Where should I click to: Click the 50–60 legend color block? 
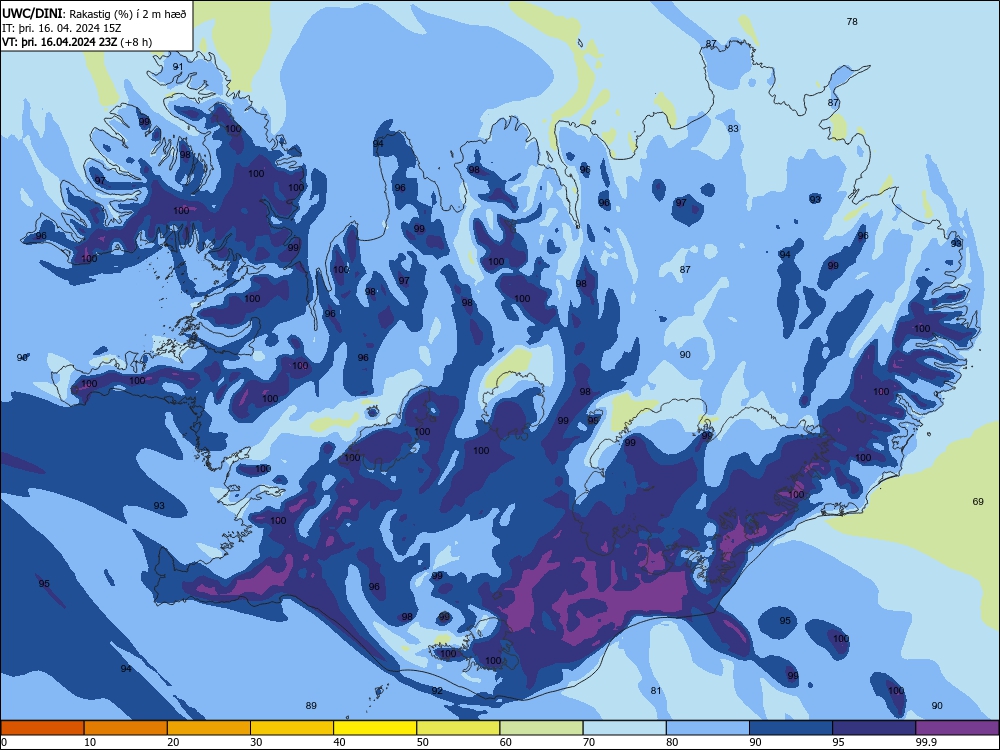point(458,728)
